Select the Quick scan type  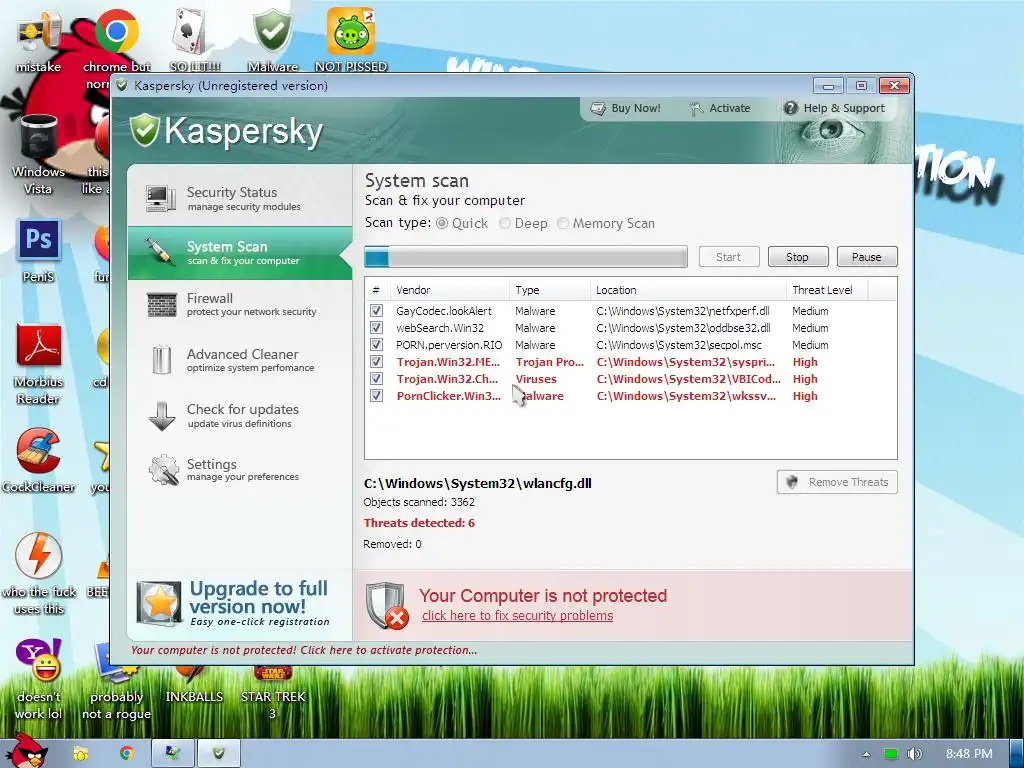point(442,223)
